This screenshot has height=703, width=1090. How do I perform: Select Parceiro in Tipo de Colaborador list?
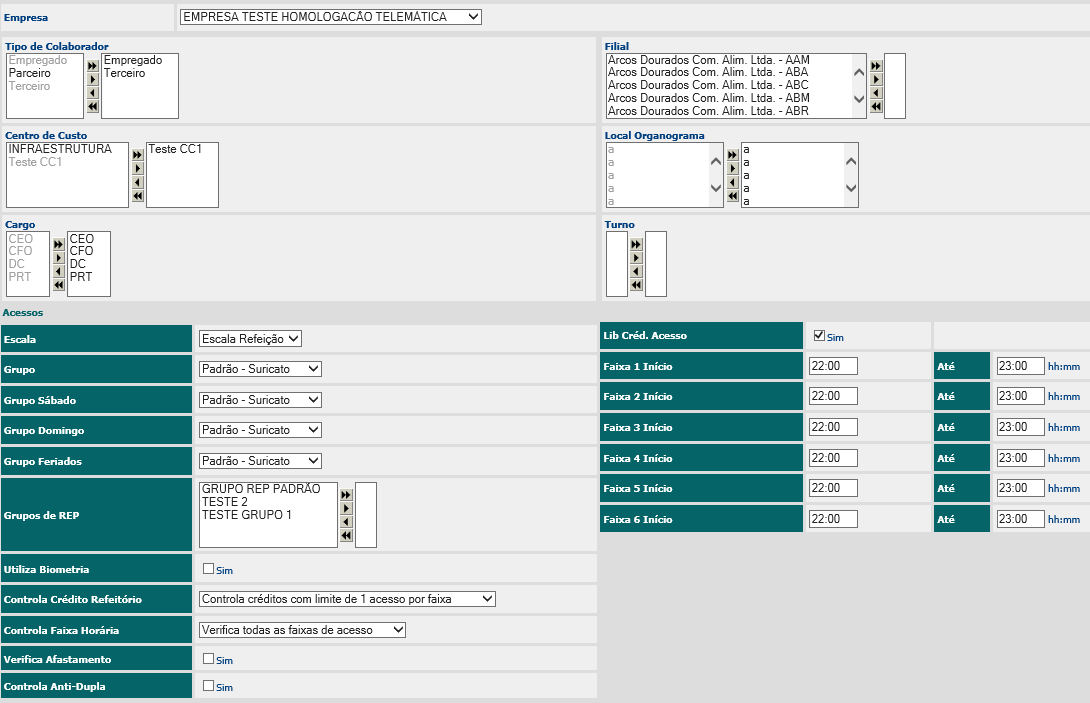pyautogui.click(x=30, y=73)
